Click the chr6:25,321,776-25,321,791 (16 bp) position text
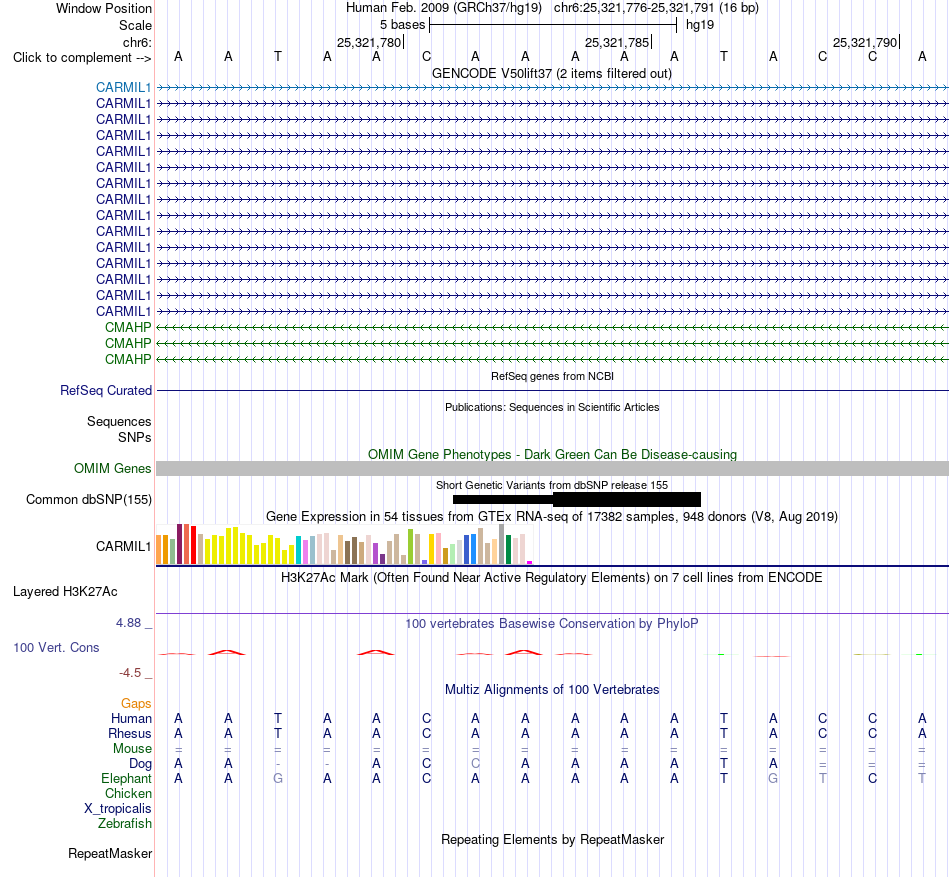This screenshot has height=877, width=950. (x=656, y=8)
